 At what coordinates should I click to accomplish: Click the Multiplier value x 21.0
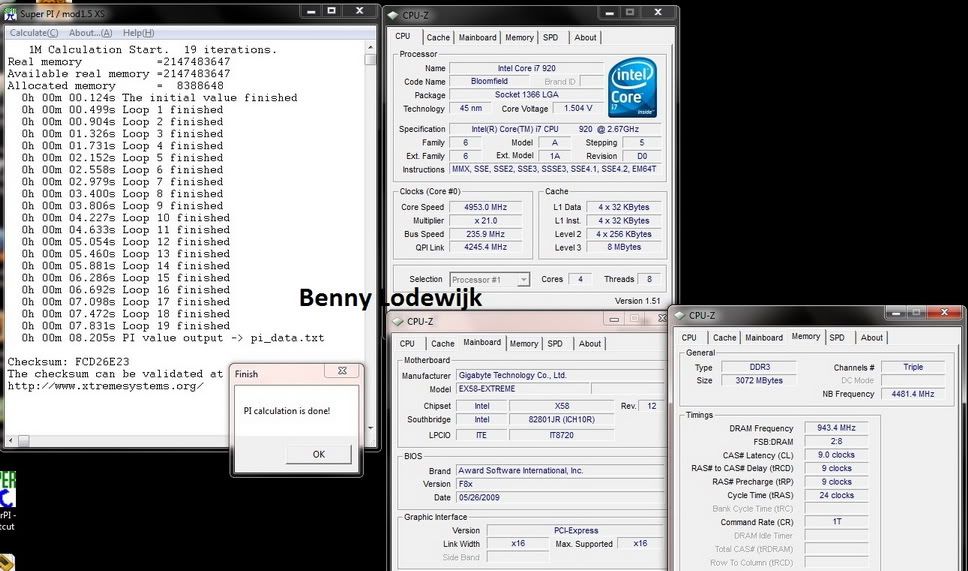(485, 221)
